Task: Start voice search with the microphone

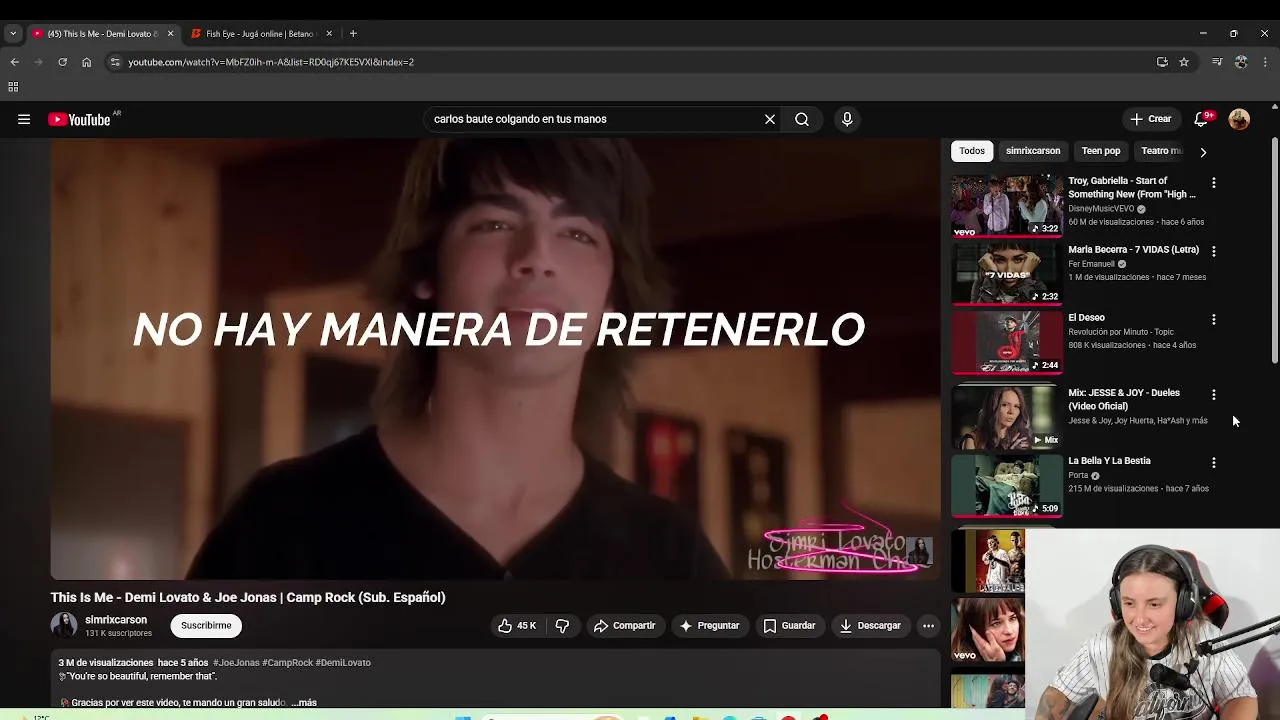Action: pos(847,119)
